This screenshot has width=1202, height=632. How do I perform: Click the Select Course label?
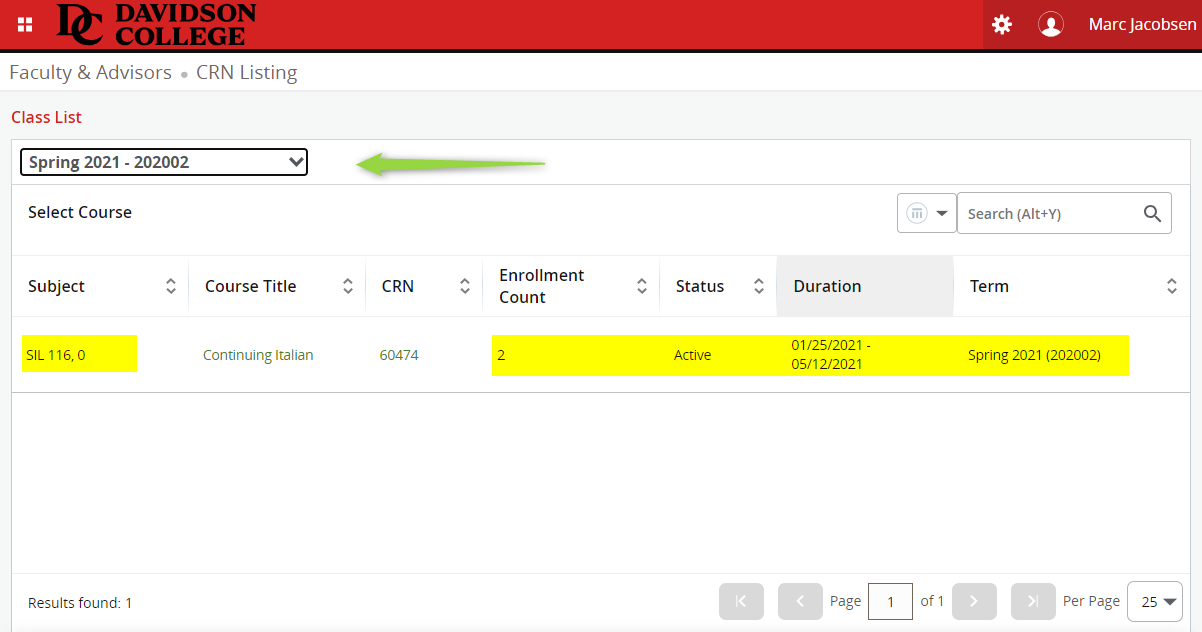coord(80,212)
